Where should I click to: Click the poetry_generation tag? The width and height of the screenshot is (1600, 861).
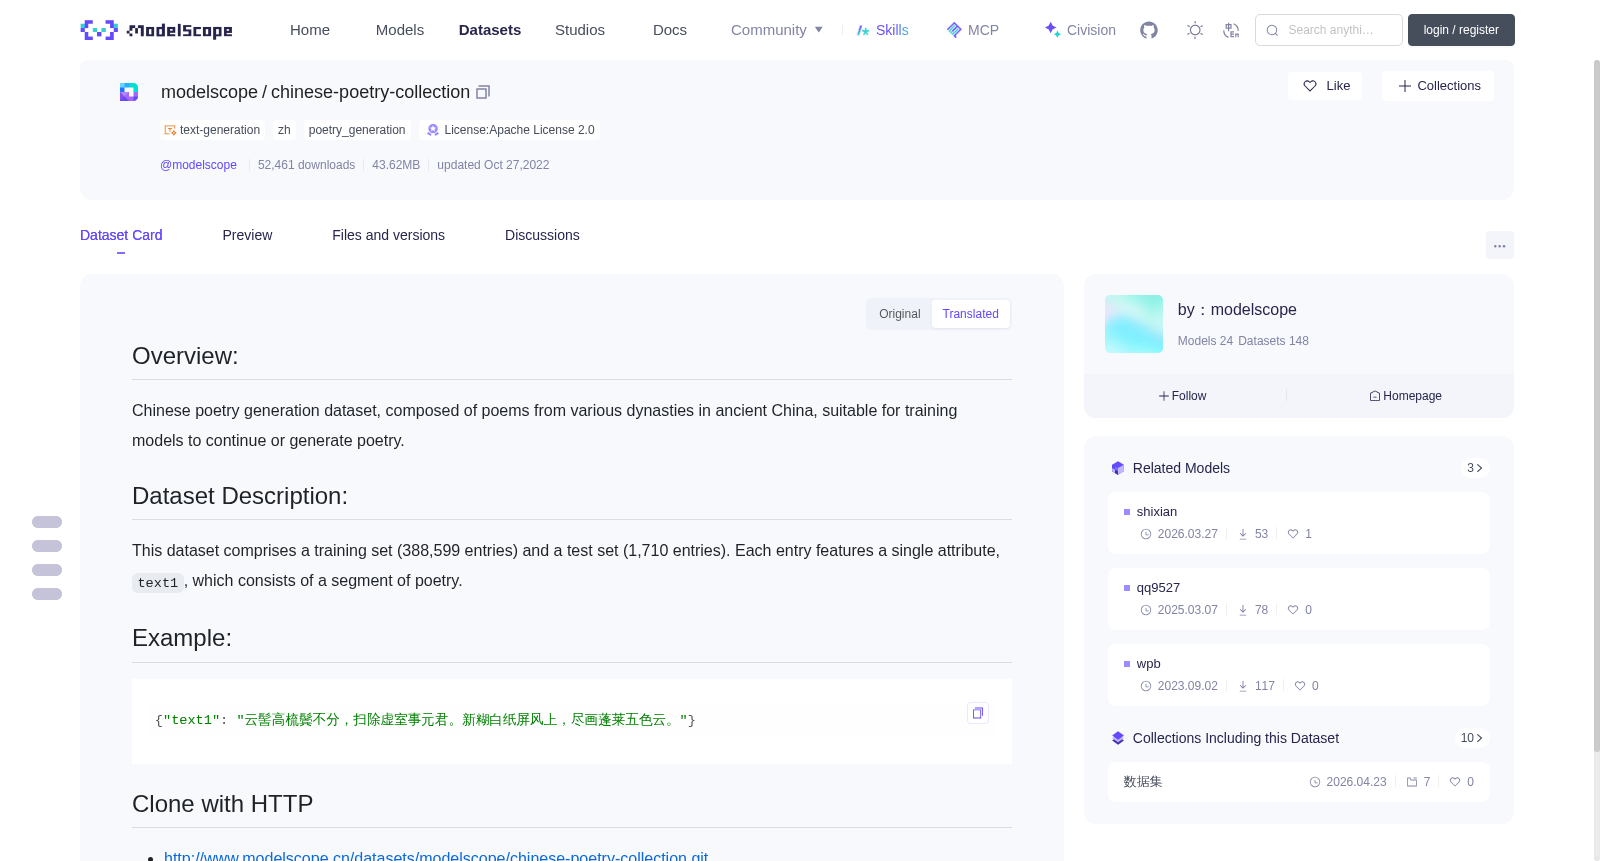(357, 130)
